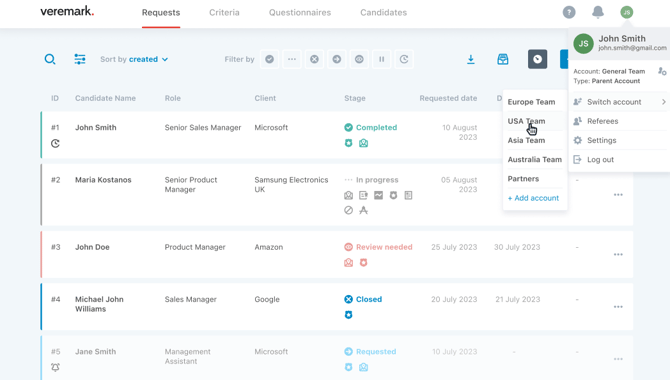Click the dark clock square button
The image size is (670, 380).
point(538,59)
